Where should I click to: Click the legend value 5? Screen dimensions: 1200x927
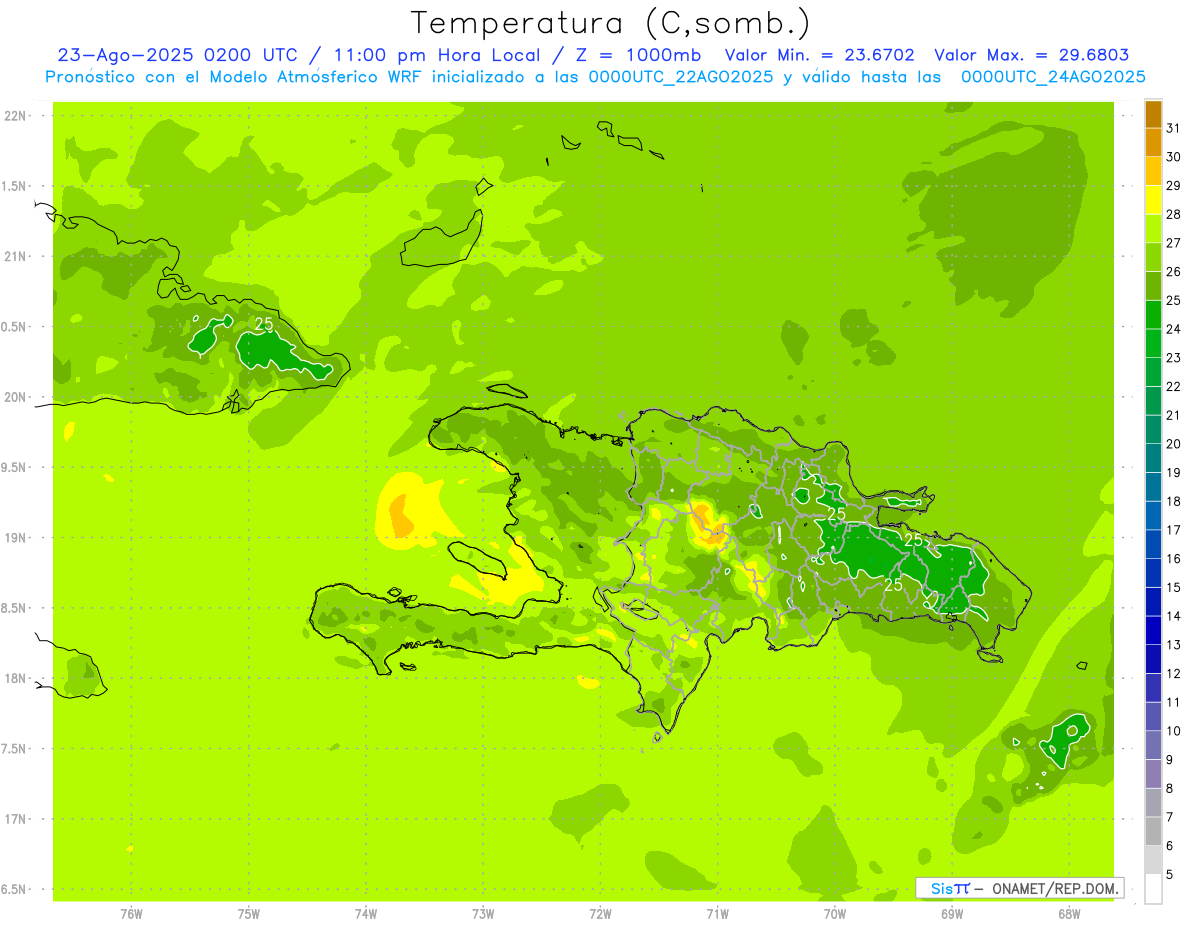1170,875
